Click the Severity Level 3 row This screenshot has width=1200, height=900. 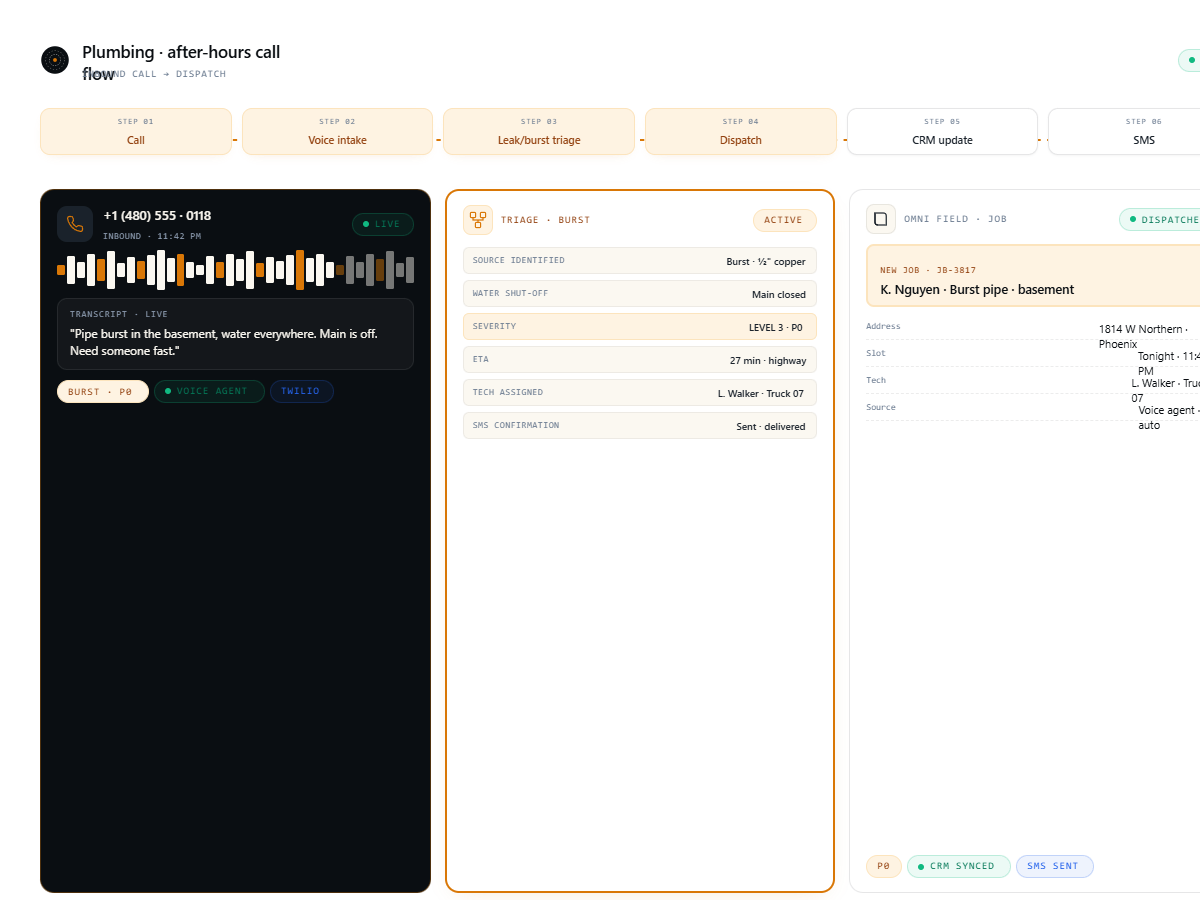pos(640,327)
